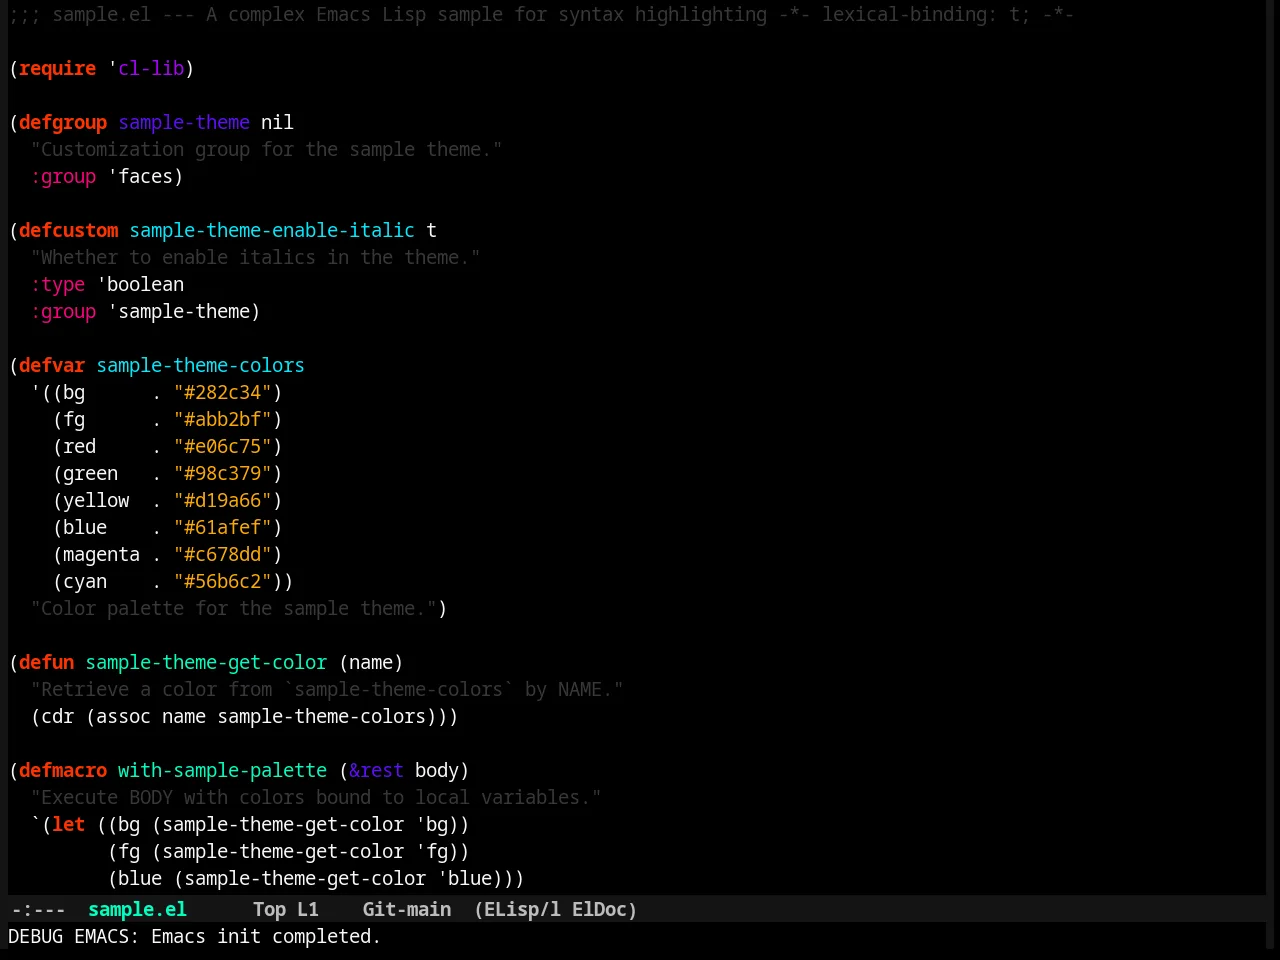Click the 'Retrieve a color from' docstring line
This screenshot has width=1280, height=960.
point(327,689)
